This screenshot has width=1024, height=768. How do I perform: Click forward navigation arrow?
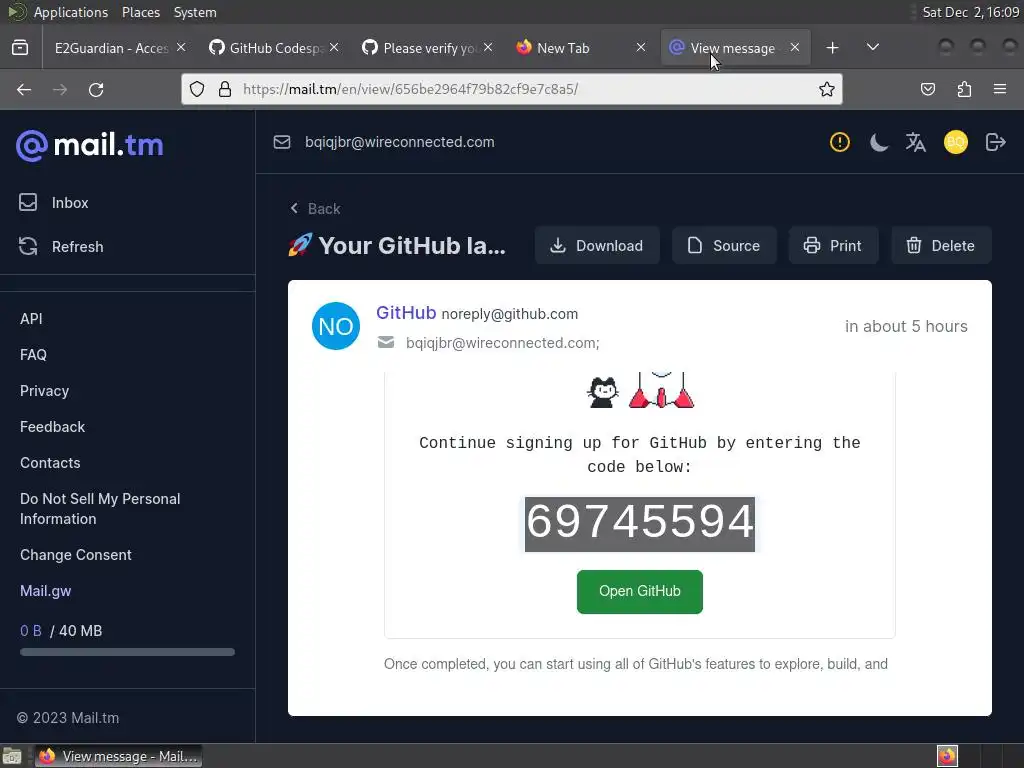point(60,89)
